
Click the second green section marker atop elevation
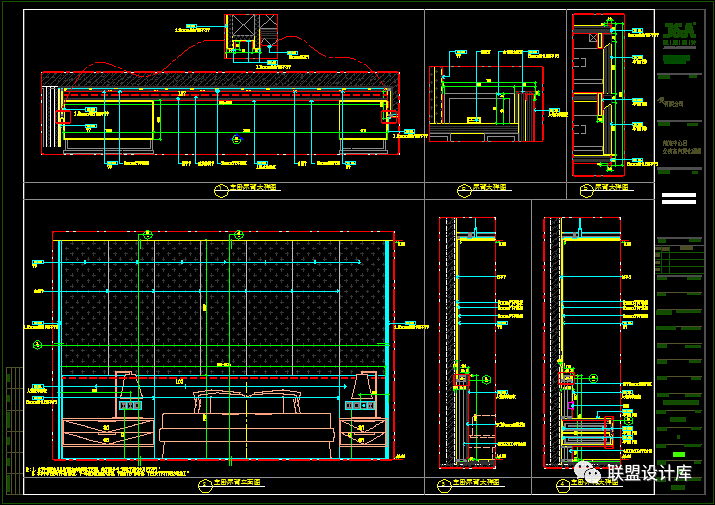(236, 234)
